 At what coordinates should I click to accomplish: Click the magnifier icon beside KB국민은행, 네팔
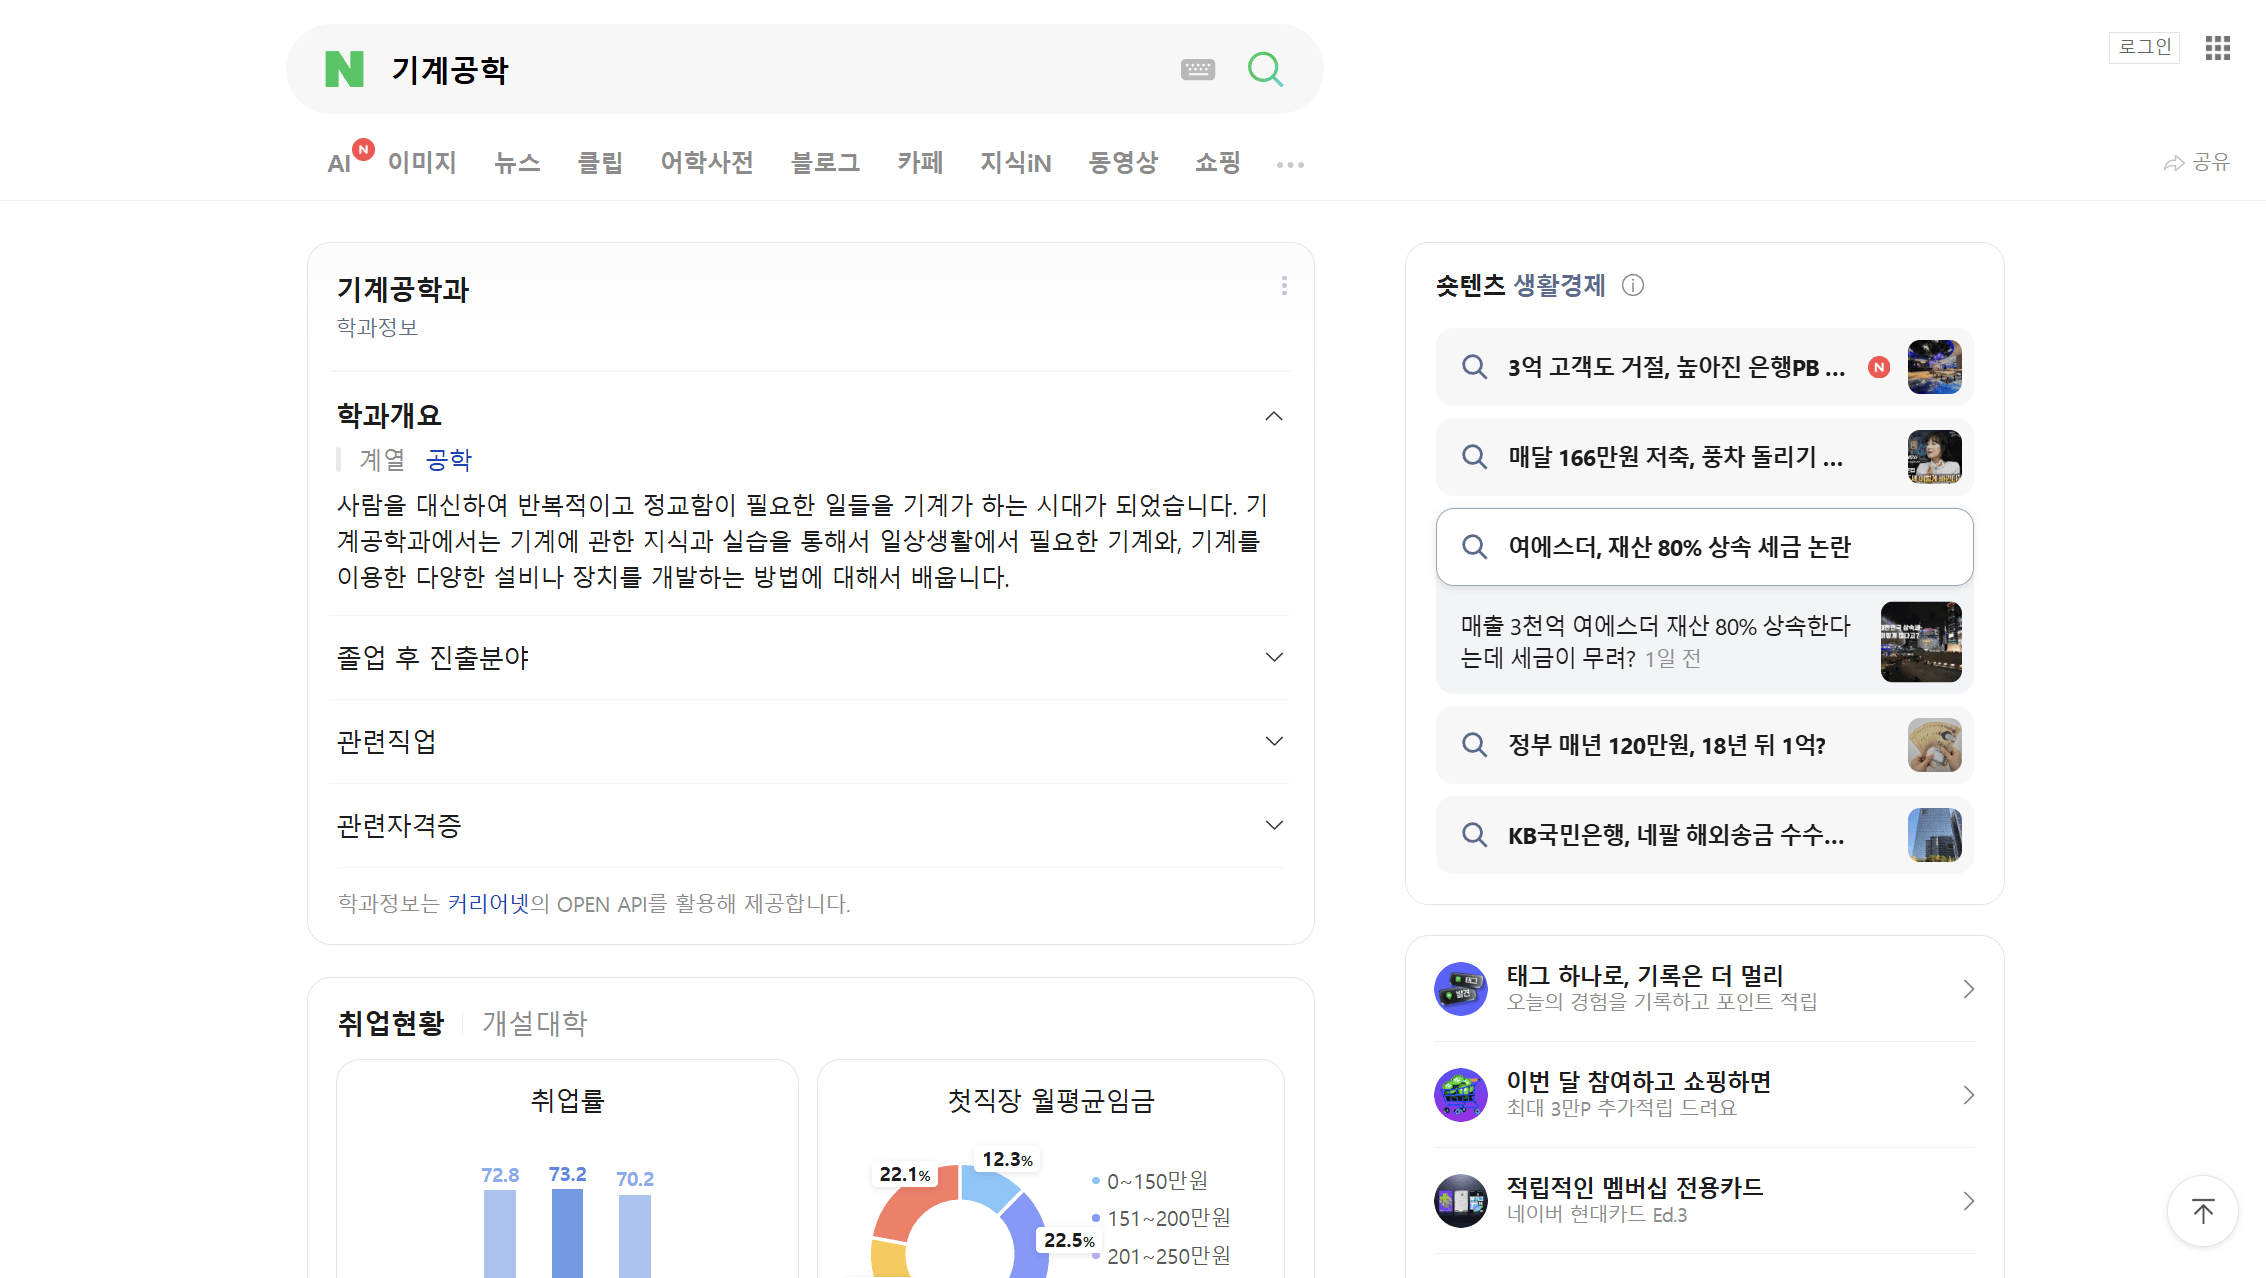(1474, 835)
